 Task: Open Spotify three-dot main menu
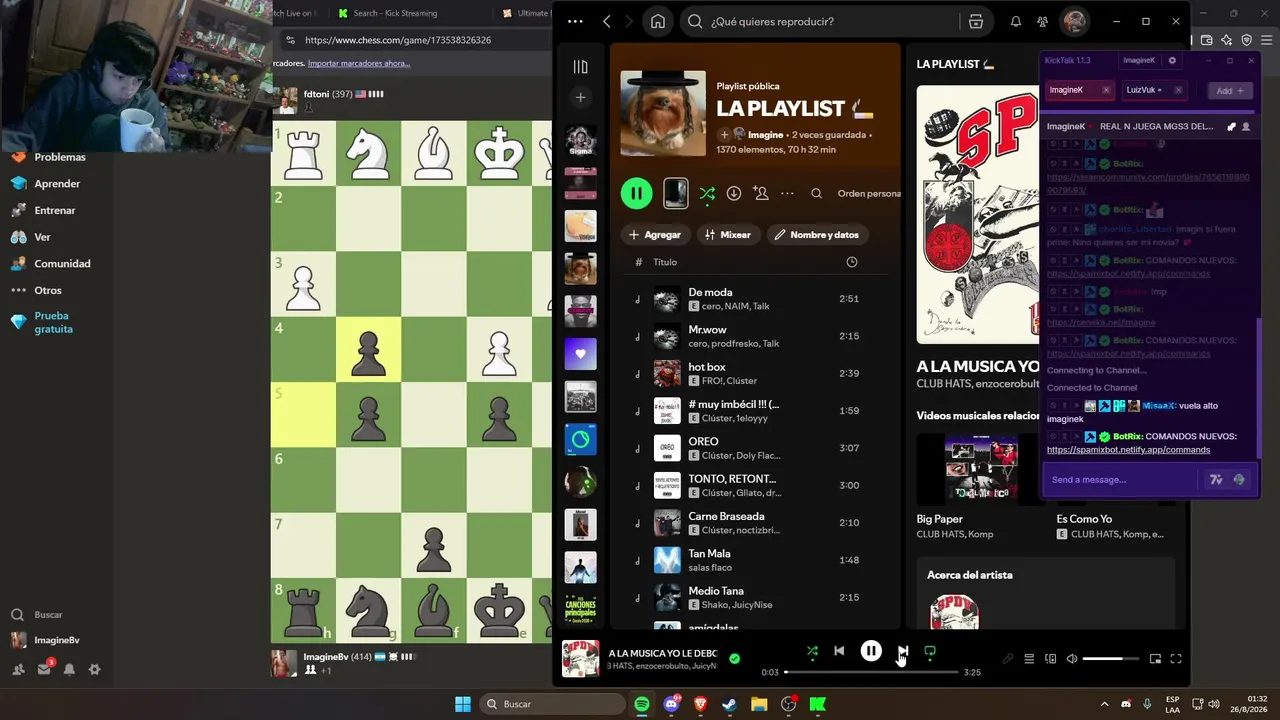tap(574, 21)
